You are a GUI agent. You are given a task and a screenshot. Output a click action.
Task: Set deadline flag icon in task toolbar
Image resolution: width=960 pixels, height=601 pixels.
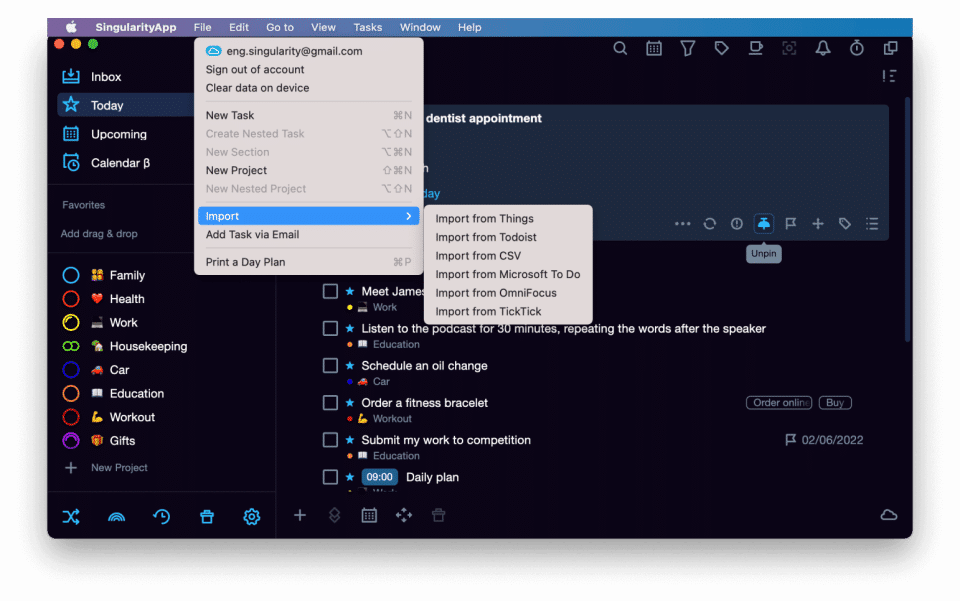click(790, 224)
